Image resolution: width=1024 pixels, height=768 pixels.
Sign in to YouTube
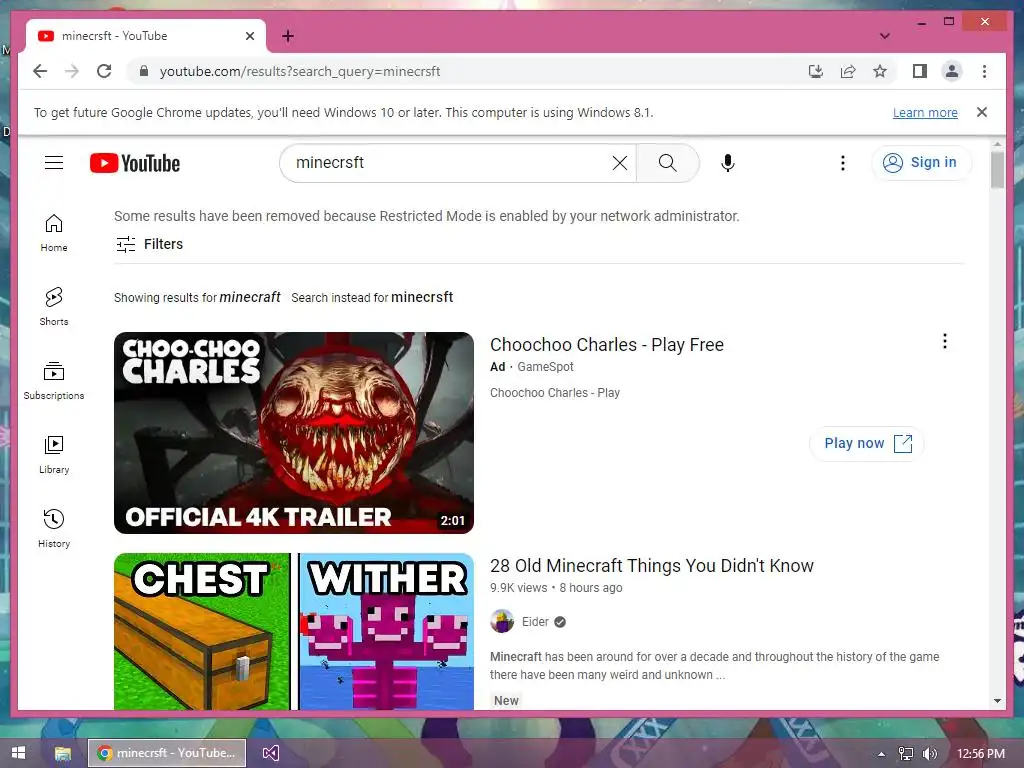(x=921, y=163)
